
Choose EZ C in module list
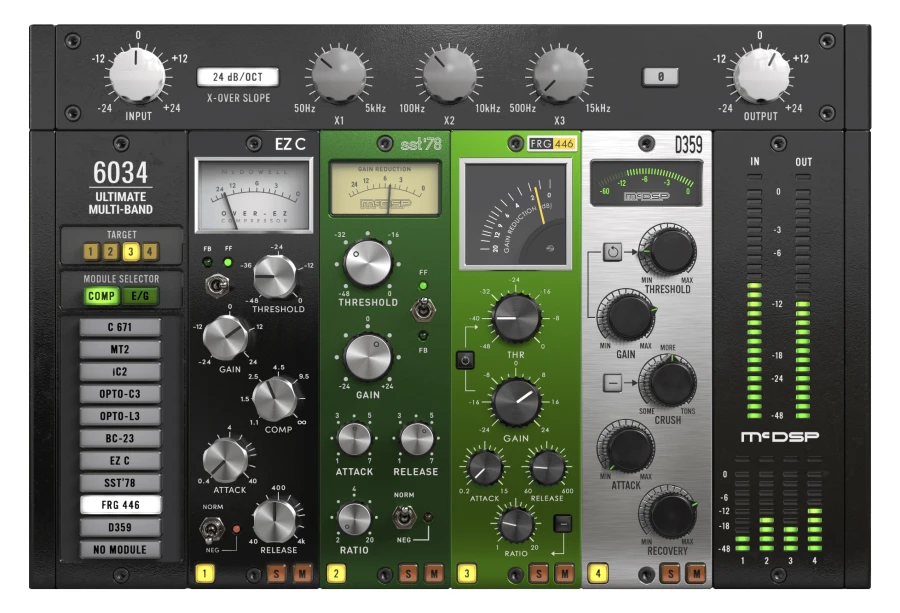point(120,461)
